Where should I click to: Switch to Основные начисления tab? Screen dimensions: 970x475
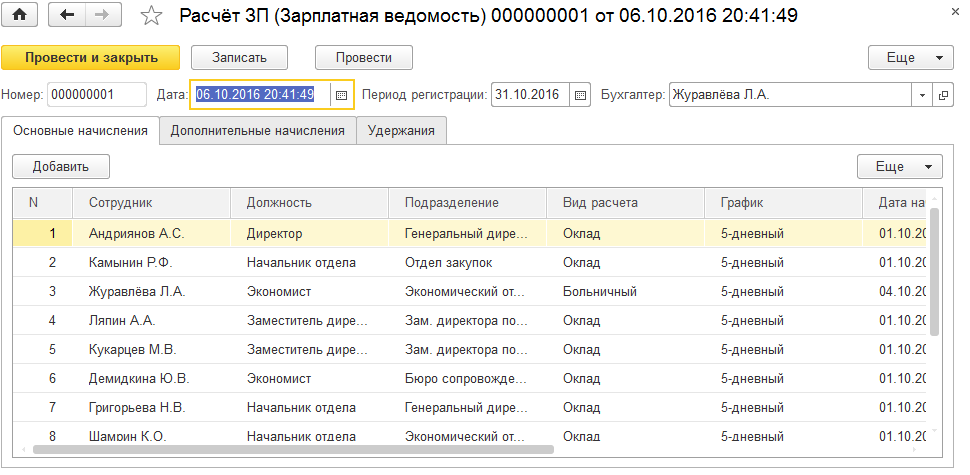point(80,131)
